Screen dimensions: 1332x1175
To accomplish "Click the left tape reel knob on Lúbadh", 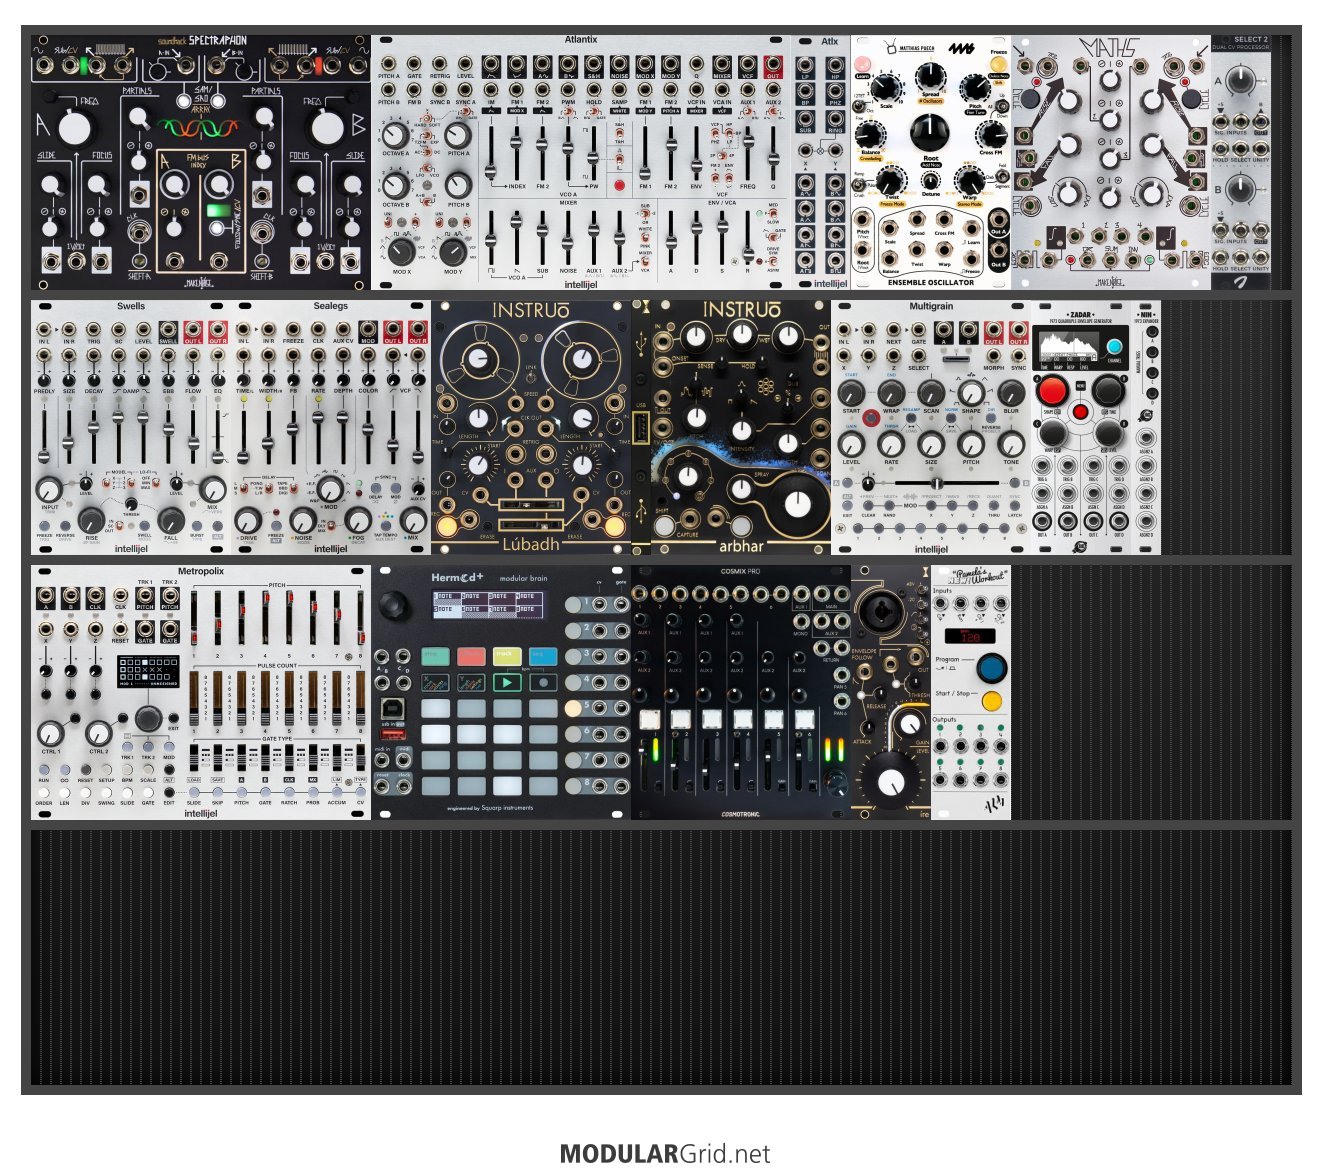I will coord(480,360).
